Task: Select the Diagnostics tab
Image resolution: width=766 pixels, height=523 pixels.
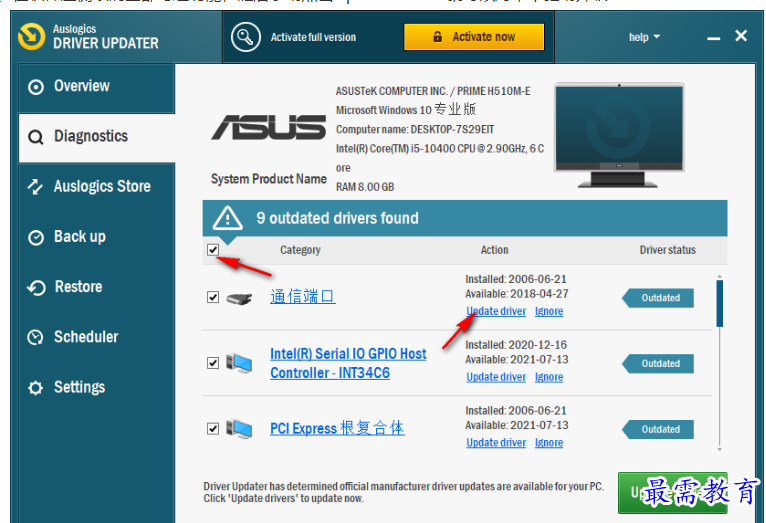Action: [97, 137]
